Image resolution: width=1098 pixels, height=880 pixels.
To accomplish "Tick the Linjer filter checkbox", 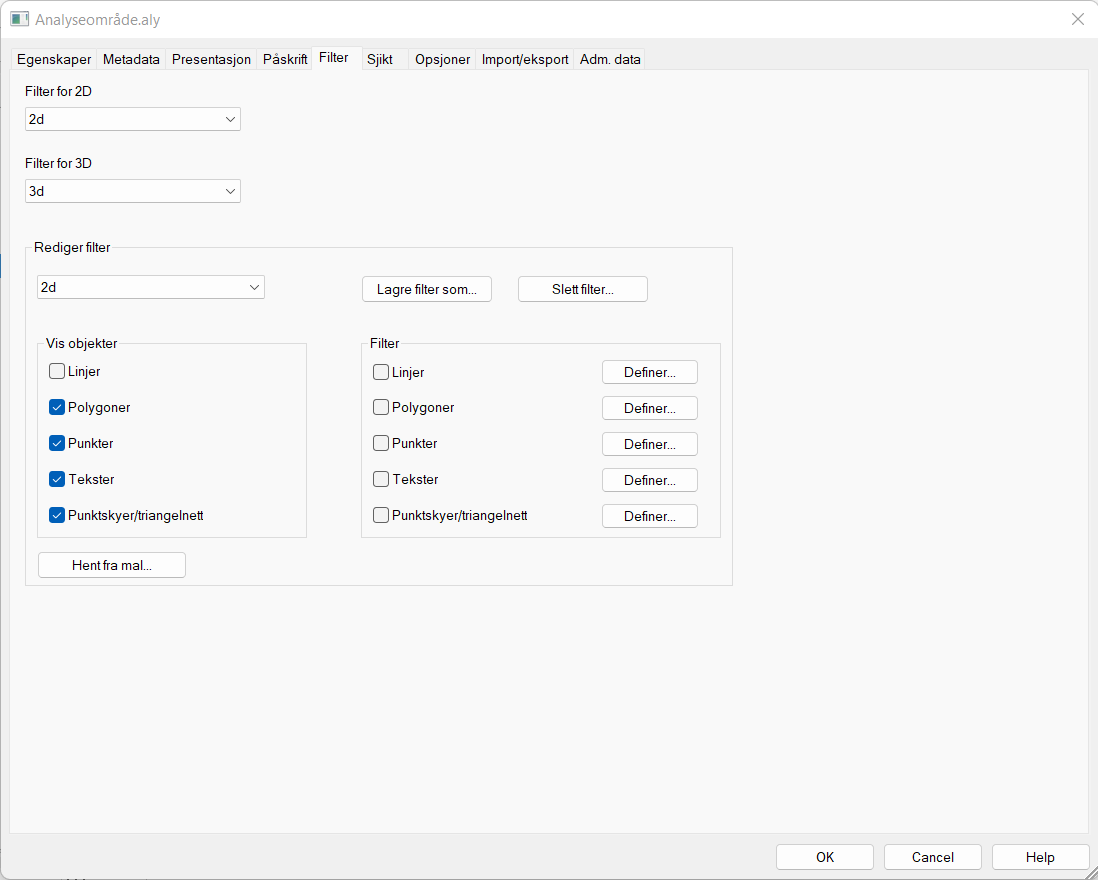I will pyautogui.click(x=381, y=372).
